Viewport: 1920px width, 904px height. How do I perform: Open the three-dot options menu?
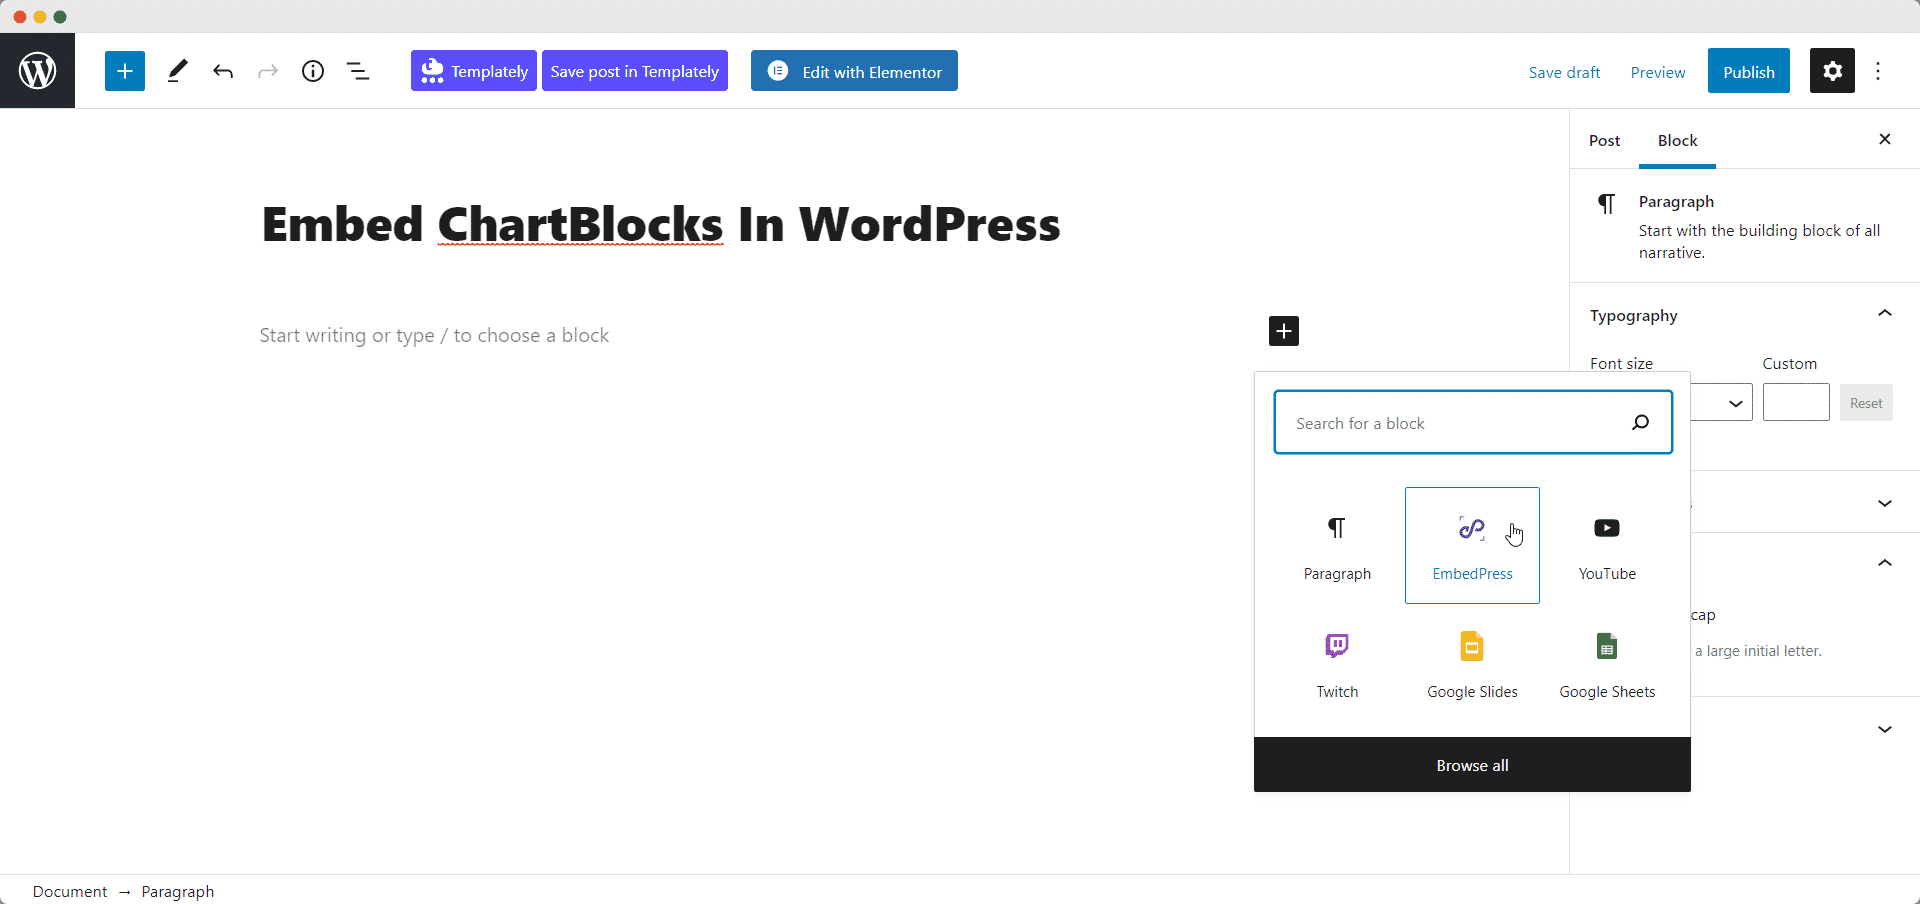click(1878, 71)
